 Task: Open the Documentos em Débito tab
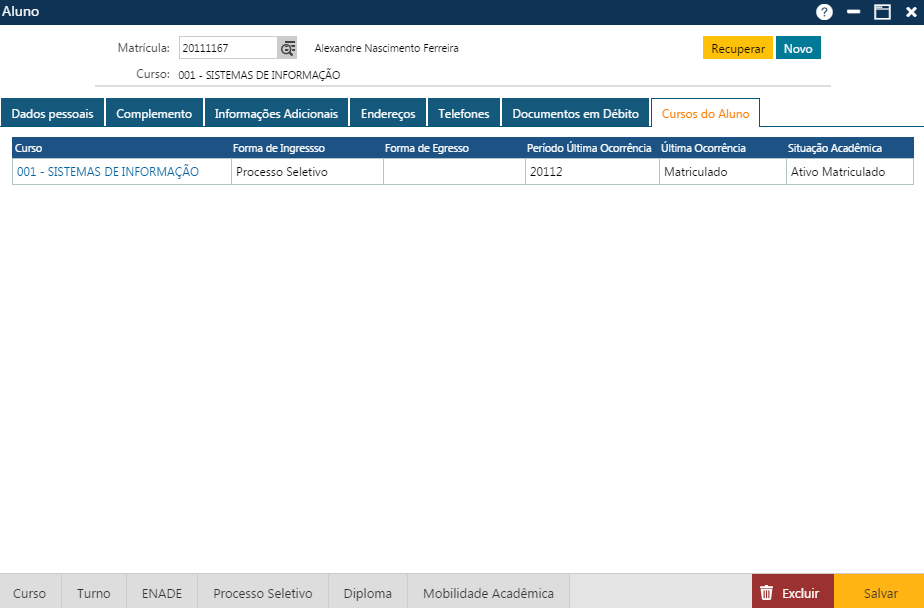click(x=575, y=113)
